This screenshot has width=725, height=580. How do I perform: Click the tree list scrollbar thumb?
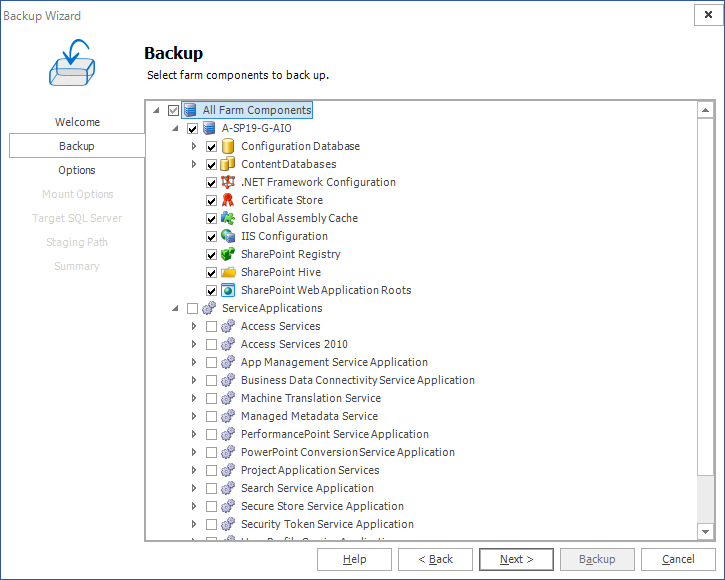click(705, 296)
